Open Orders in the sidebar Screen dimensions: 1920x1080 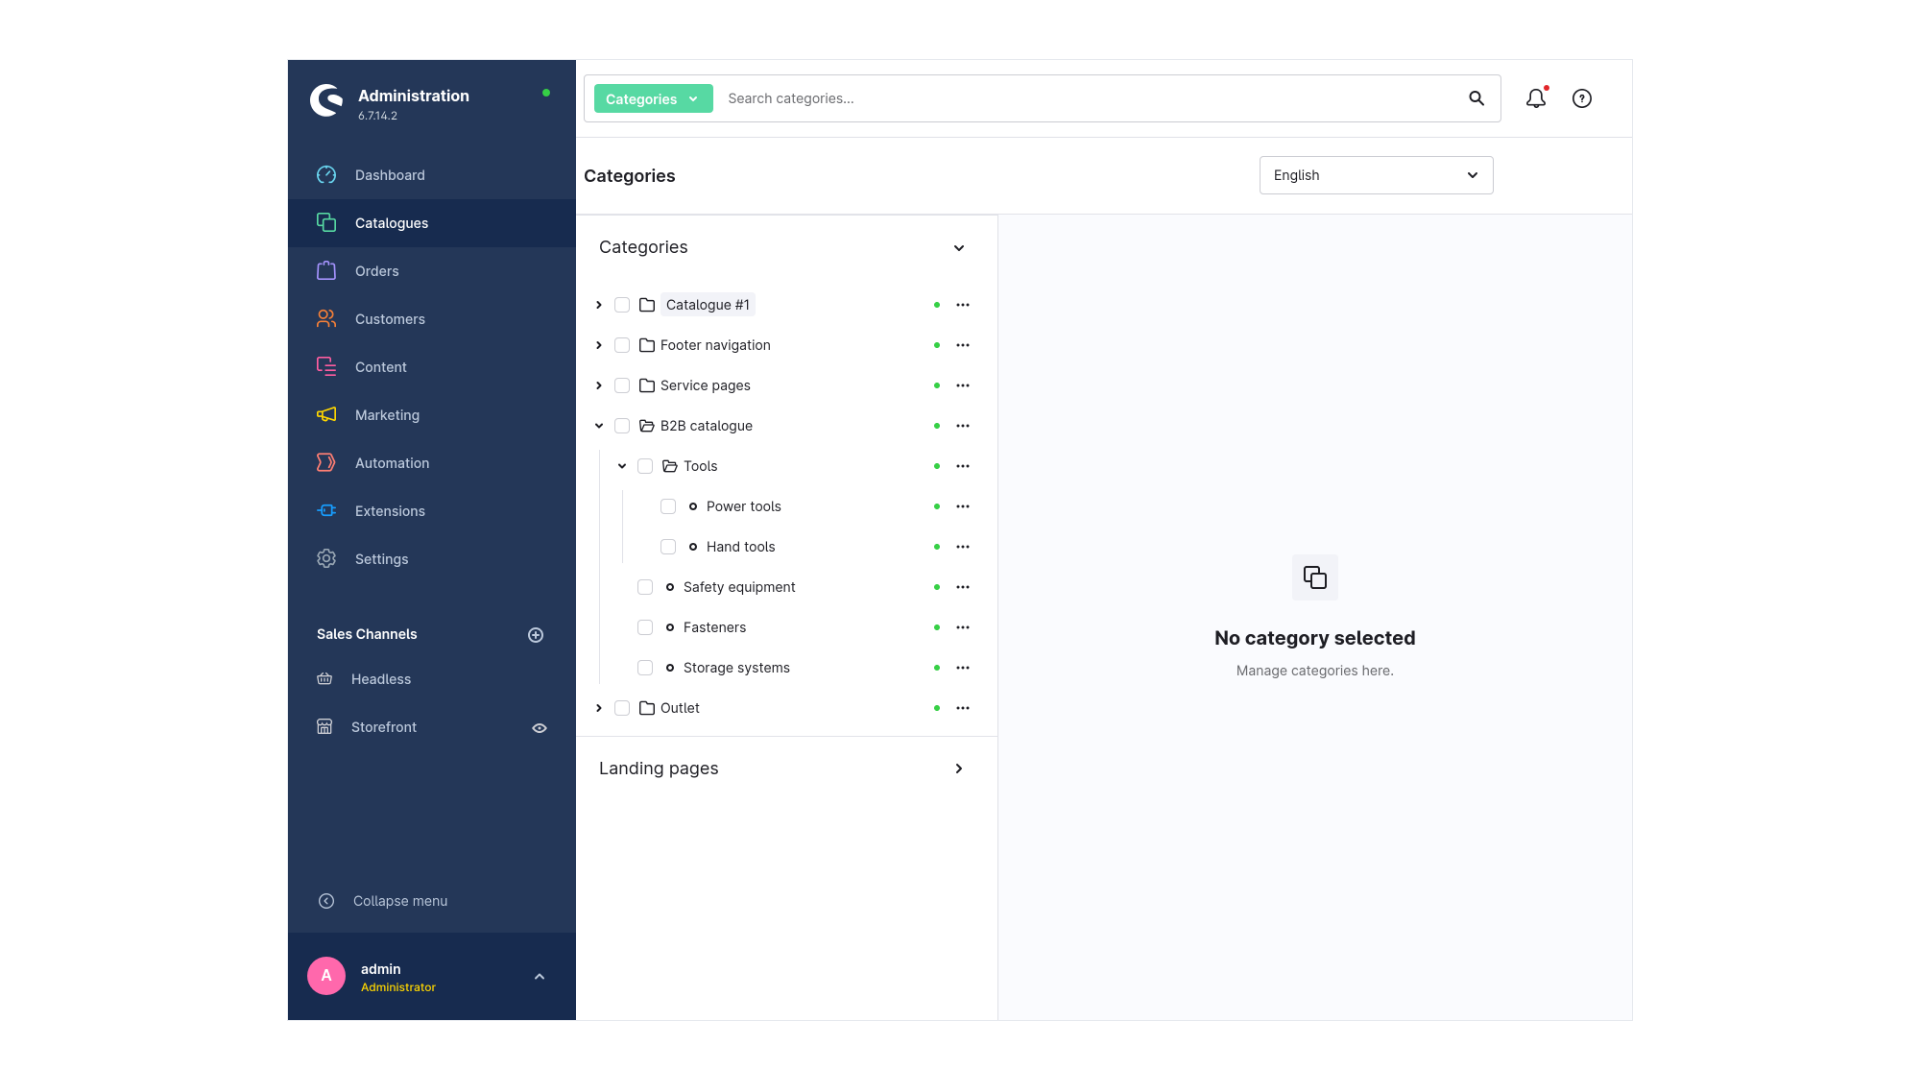(x=431, y=271)
